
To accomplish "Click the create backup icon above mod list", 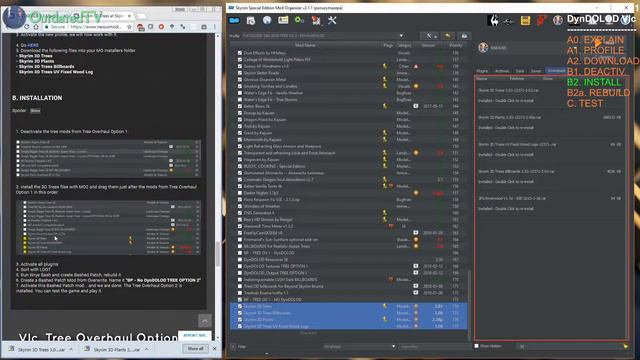I will coord(464,36).
